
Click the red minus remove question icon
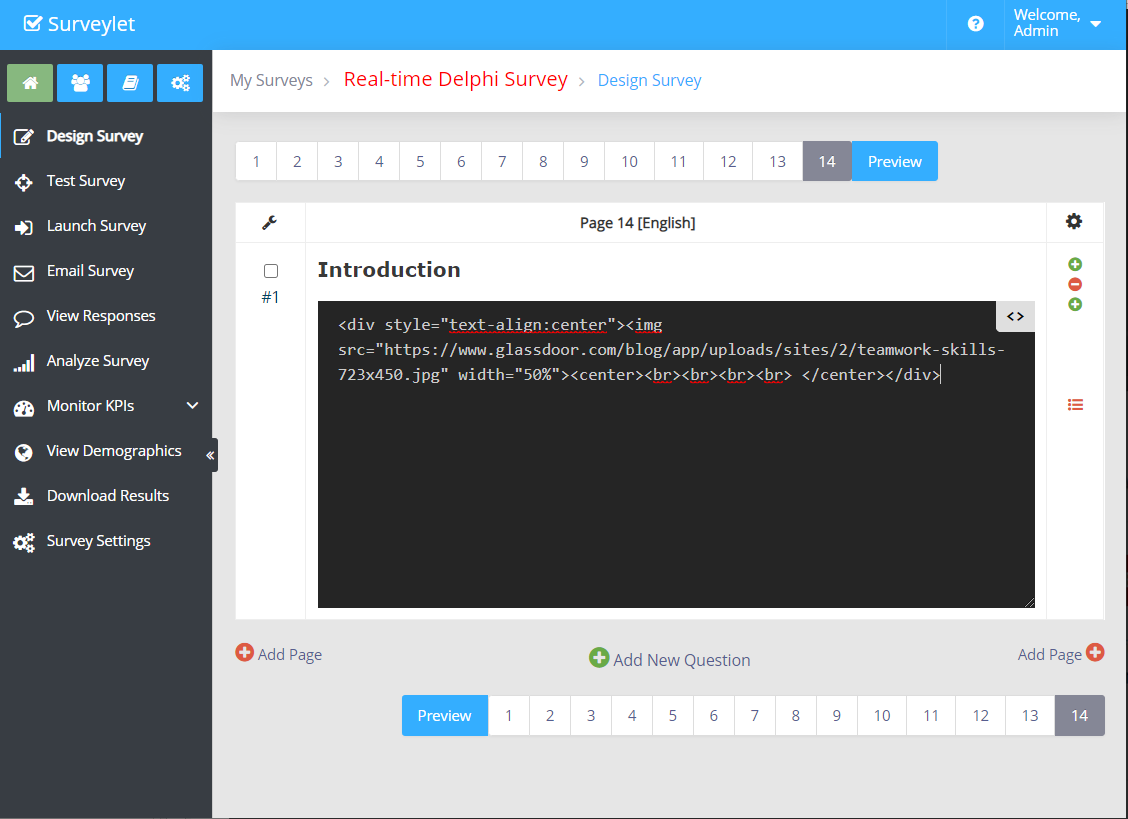tap(1075, 284)
